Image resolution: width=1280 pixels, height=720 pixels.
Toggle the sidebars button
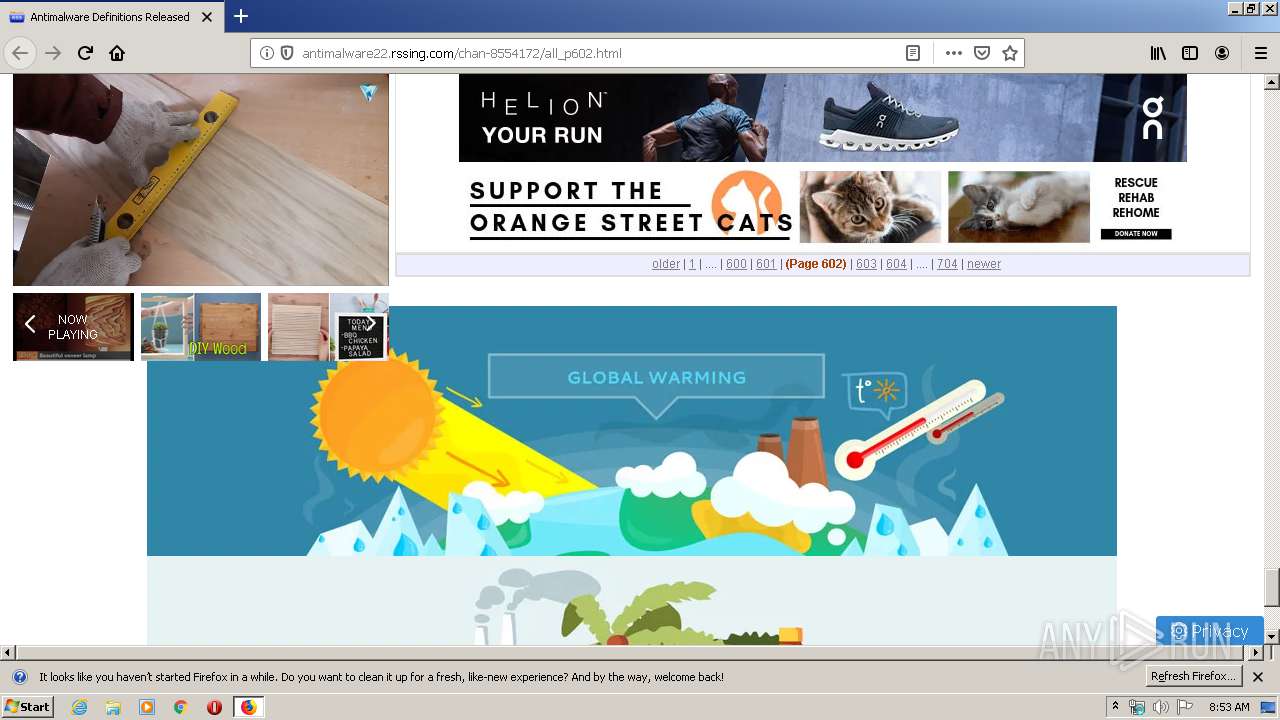pos(1190,53)
